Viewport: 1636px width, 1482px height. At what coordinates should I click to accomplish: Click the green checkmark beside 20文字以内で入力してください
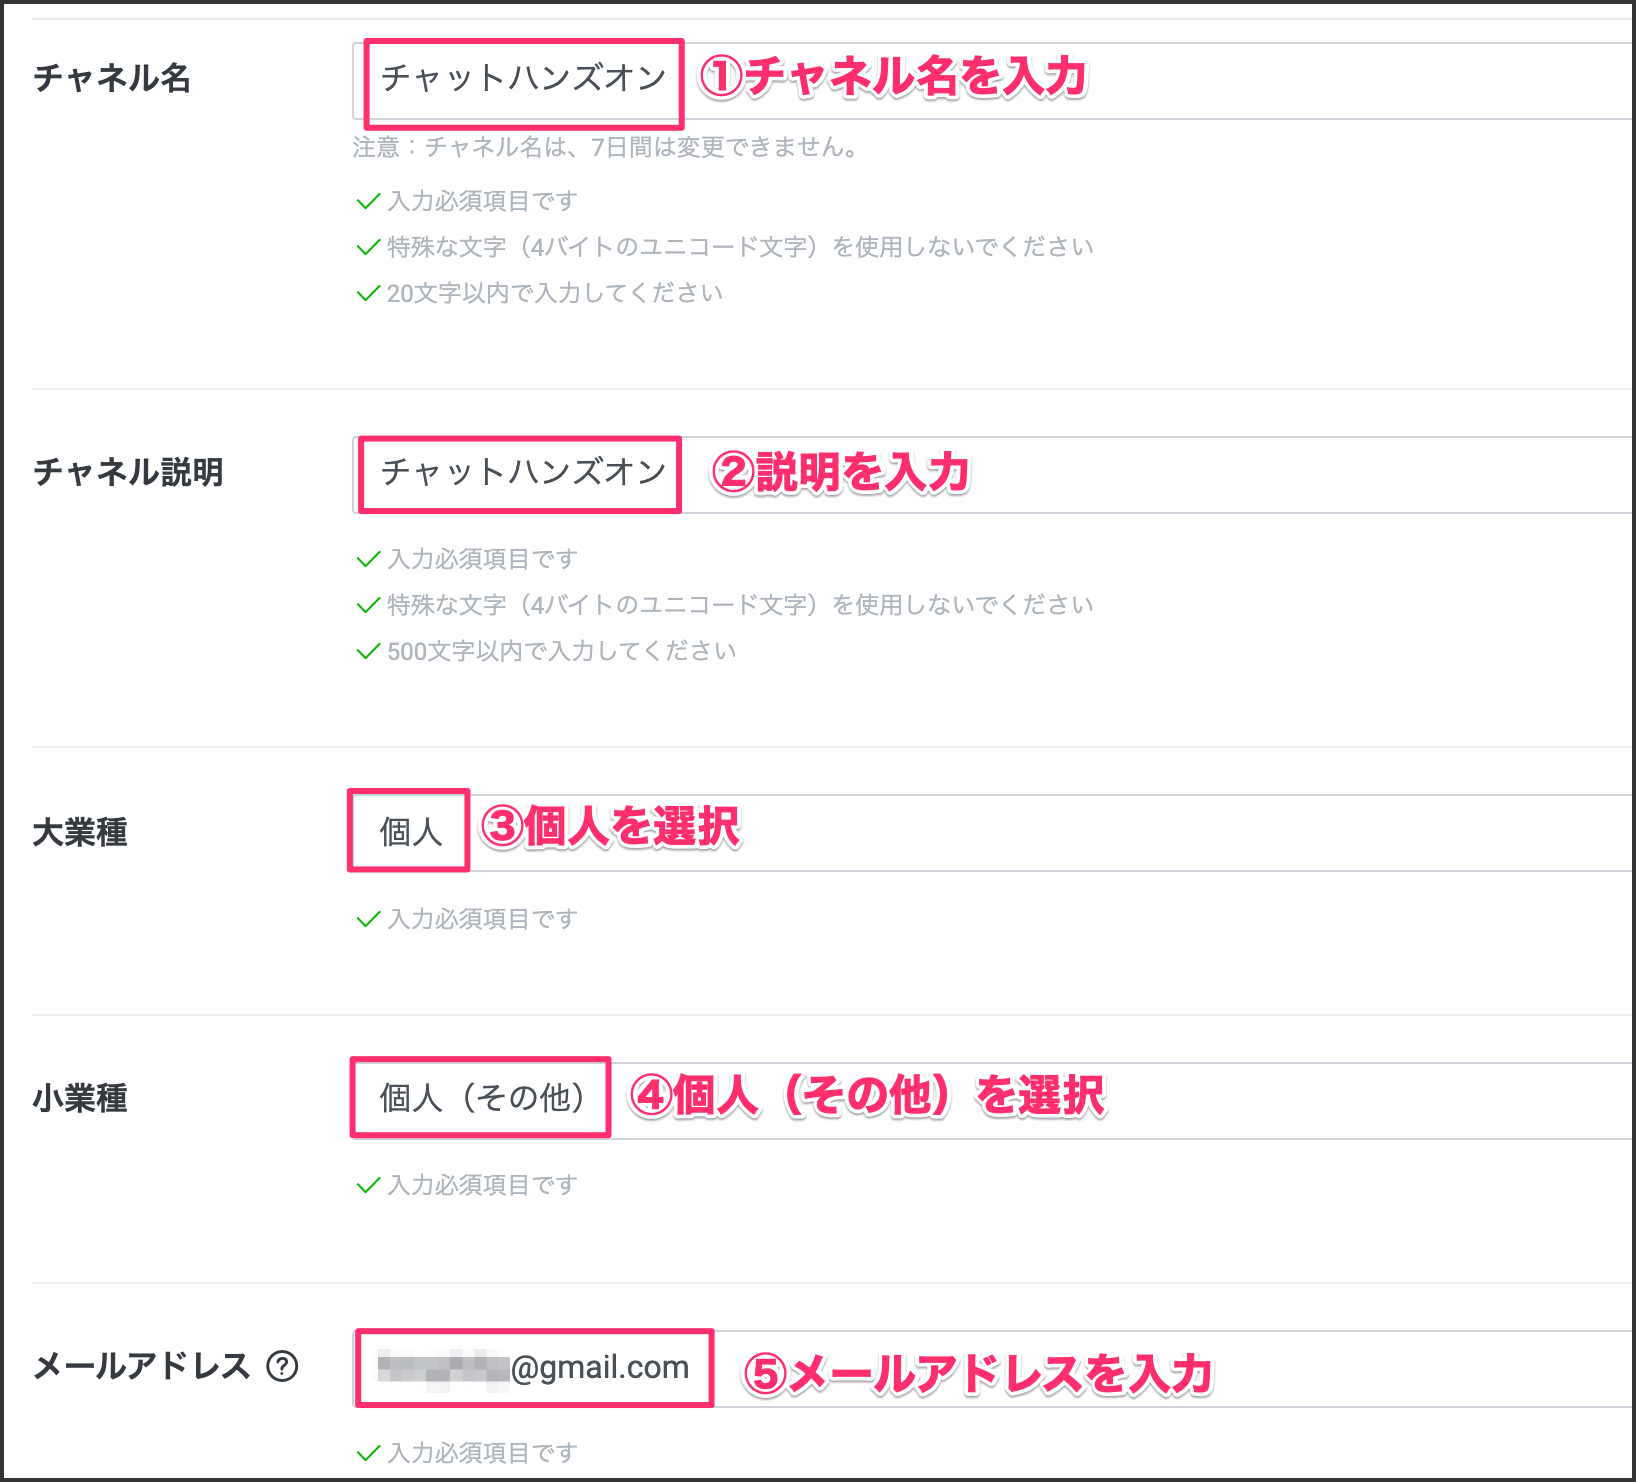368,293
